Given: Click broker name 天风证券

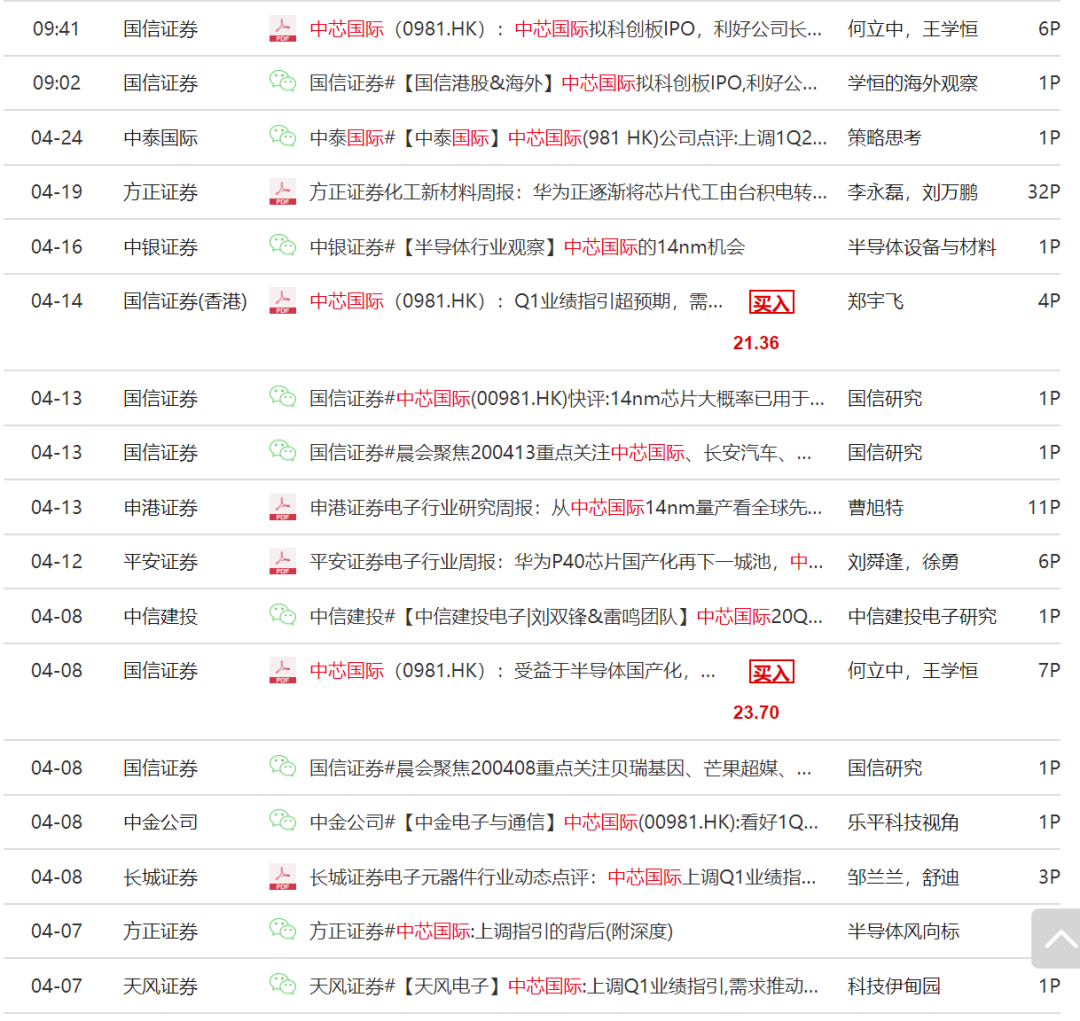Looking at the screenshot, I should click(160, 986).
